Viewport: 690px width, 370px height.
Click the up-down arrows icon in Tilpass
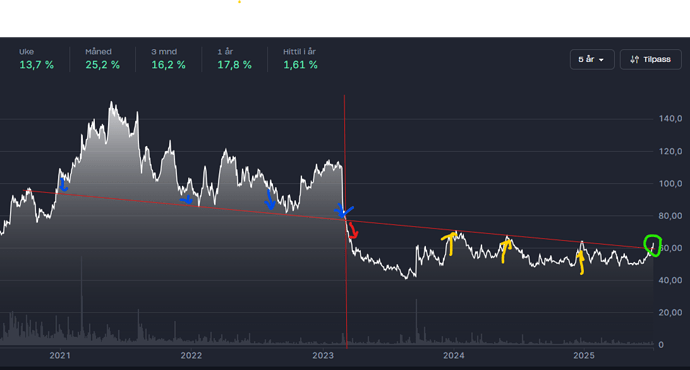pos(634,59)
